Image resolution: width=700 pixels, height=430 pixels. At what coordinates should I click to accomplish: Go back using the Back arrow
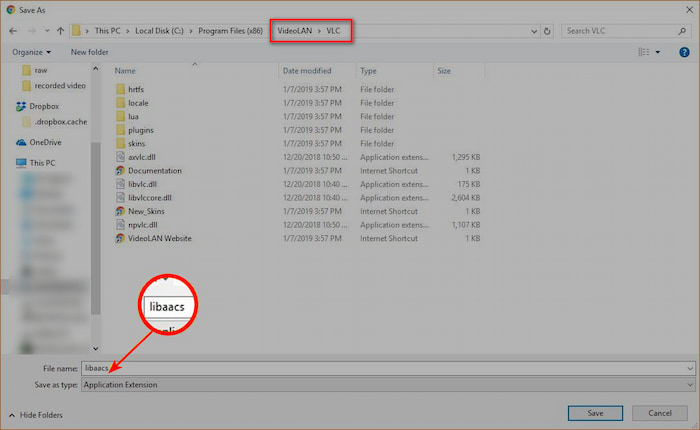13,31
